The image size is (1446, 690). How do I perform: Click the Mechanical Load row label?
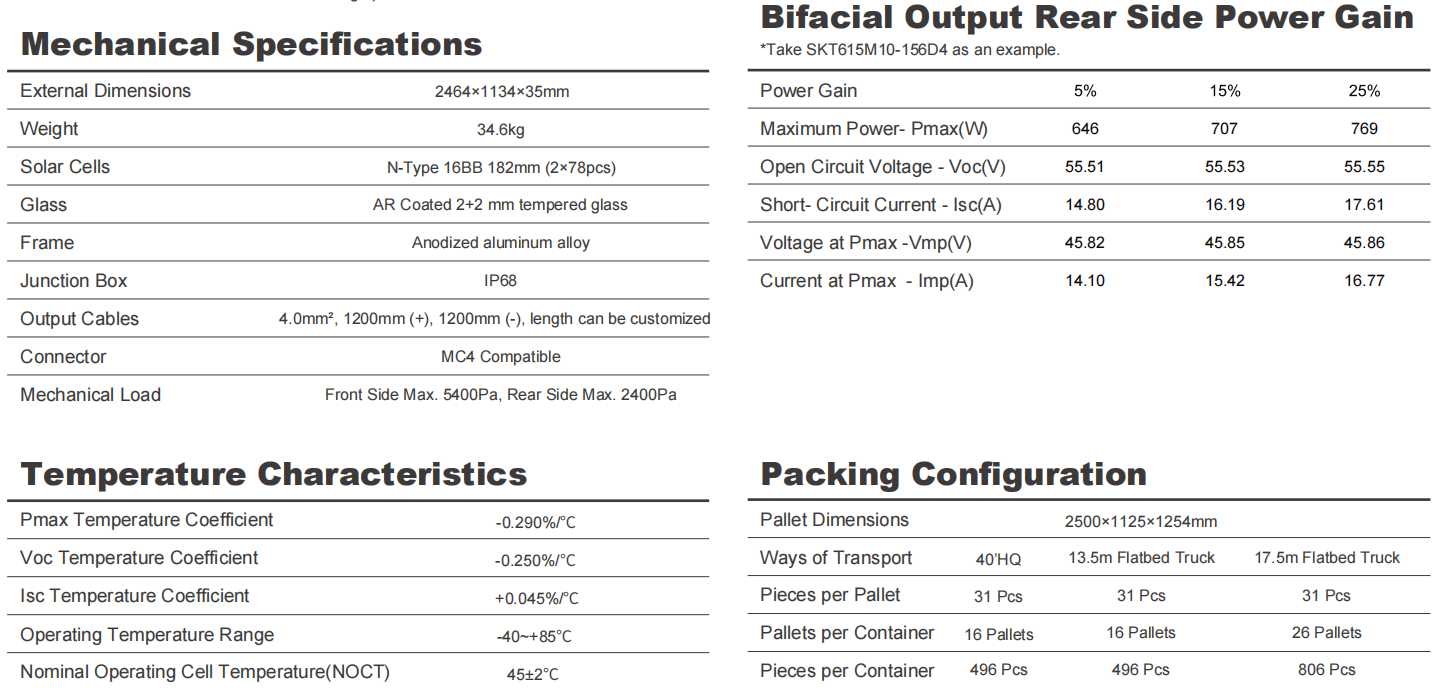pos(90,395)
